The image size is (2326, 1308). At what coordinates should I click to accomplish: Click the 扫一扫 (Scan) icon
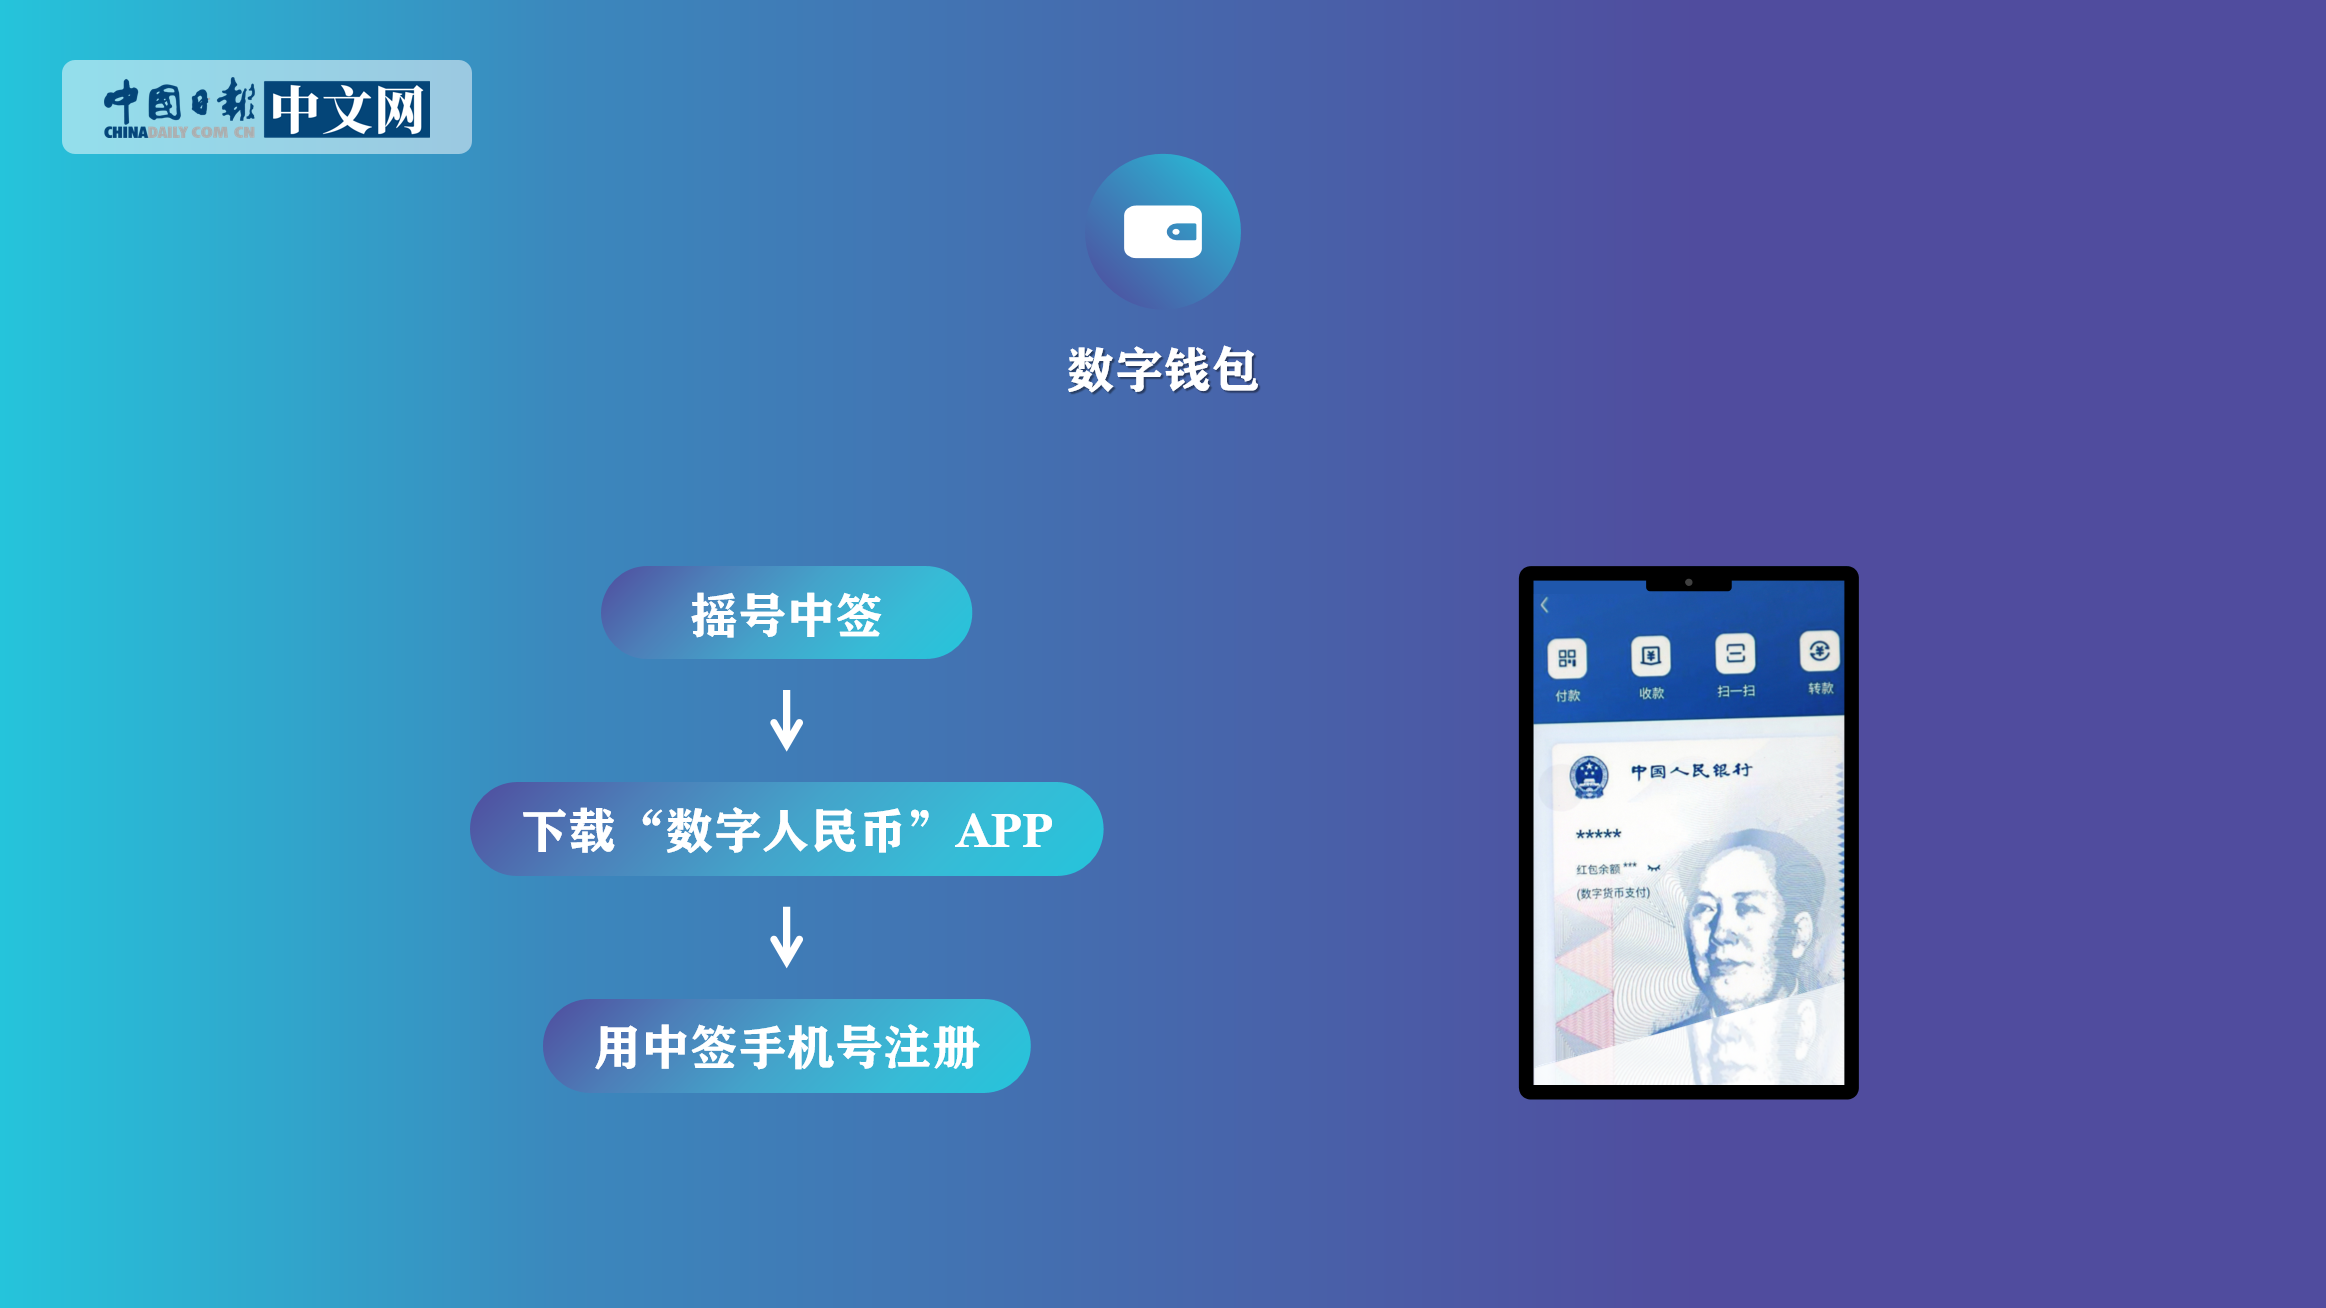1733,652
